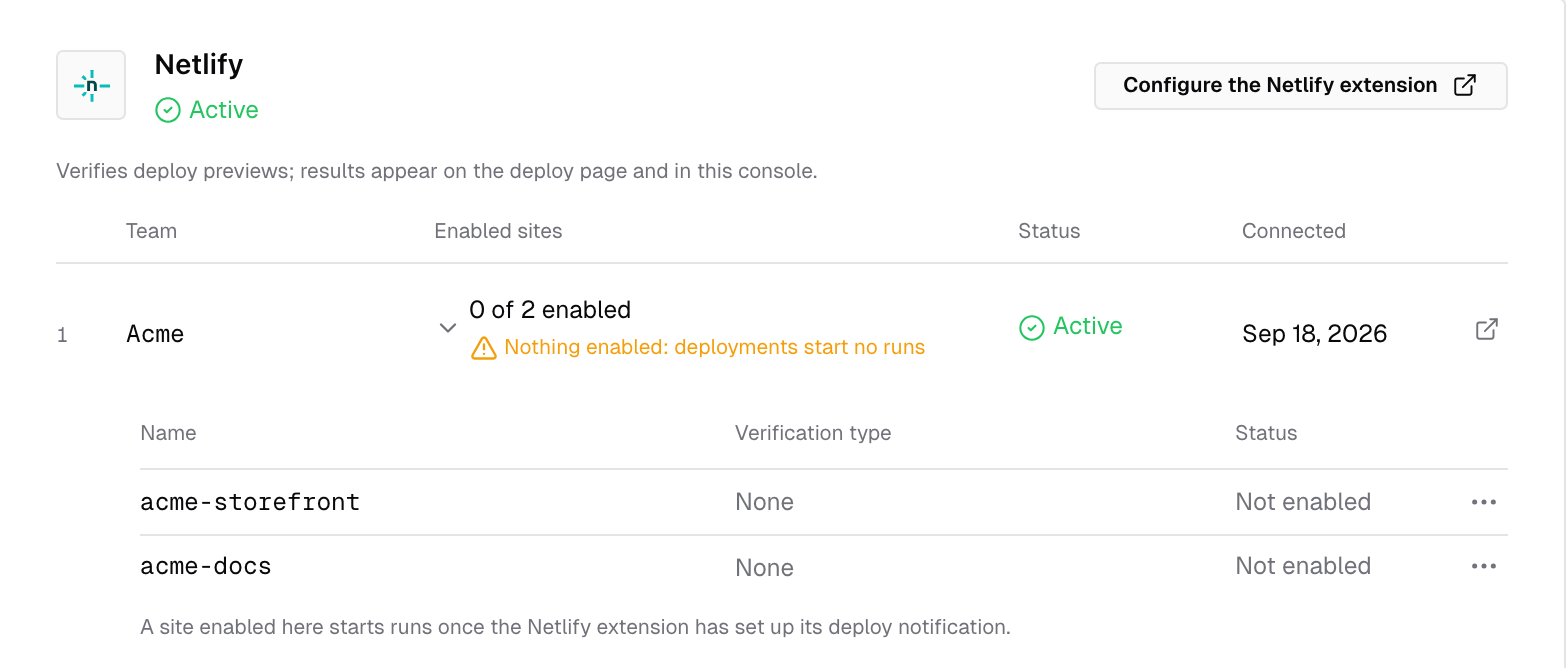Click the "Verifies deploy previews" description text
1566x668 pixels.
(x=437, y=171)
